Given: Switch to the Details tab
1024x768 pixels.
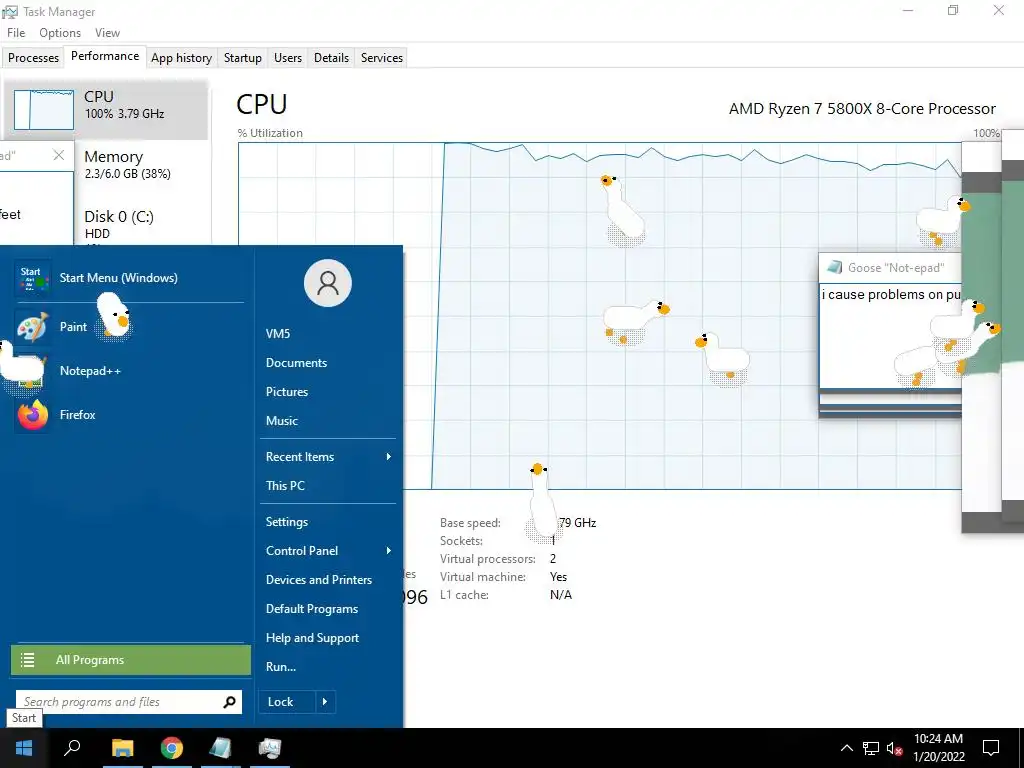Looking at the screenshot, I should tap(331, 57).
